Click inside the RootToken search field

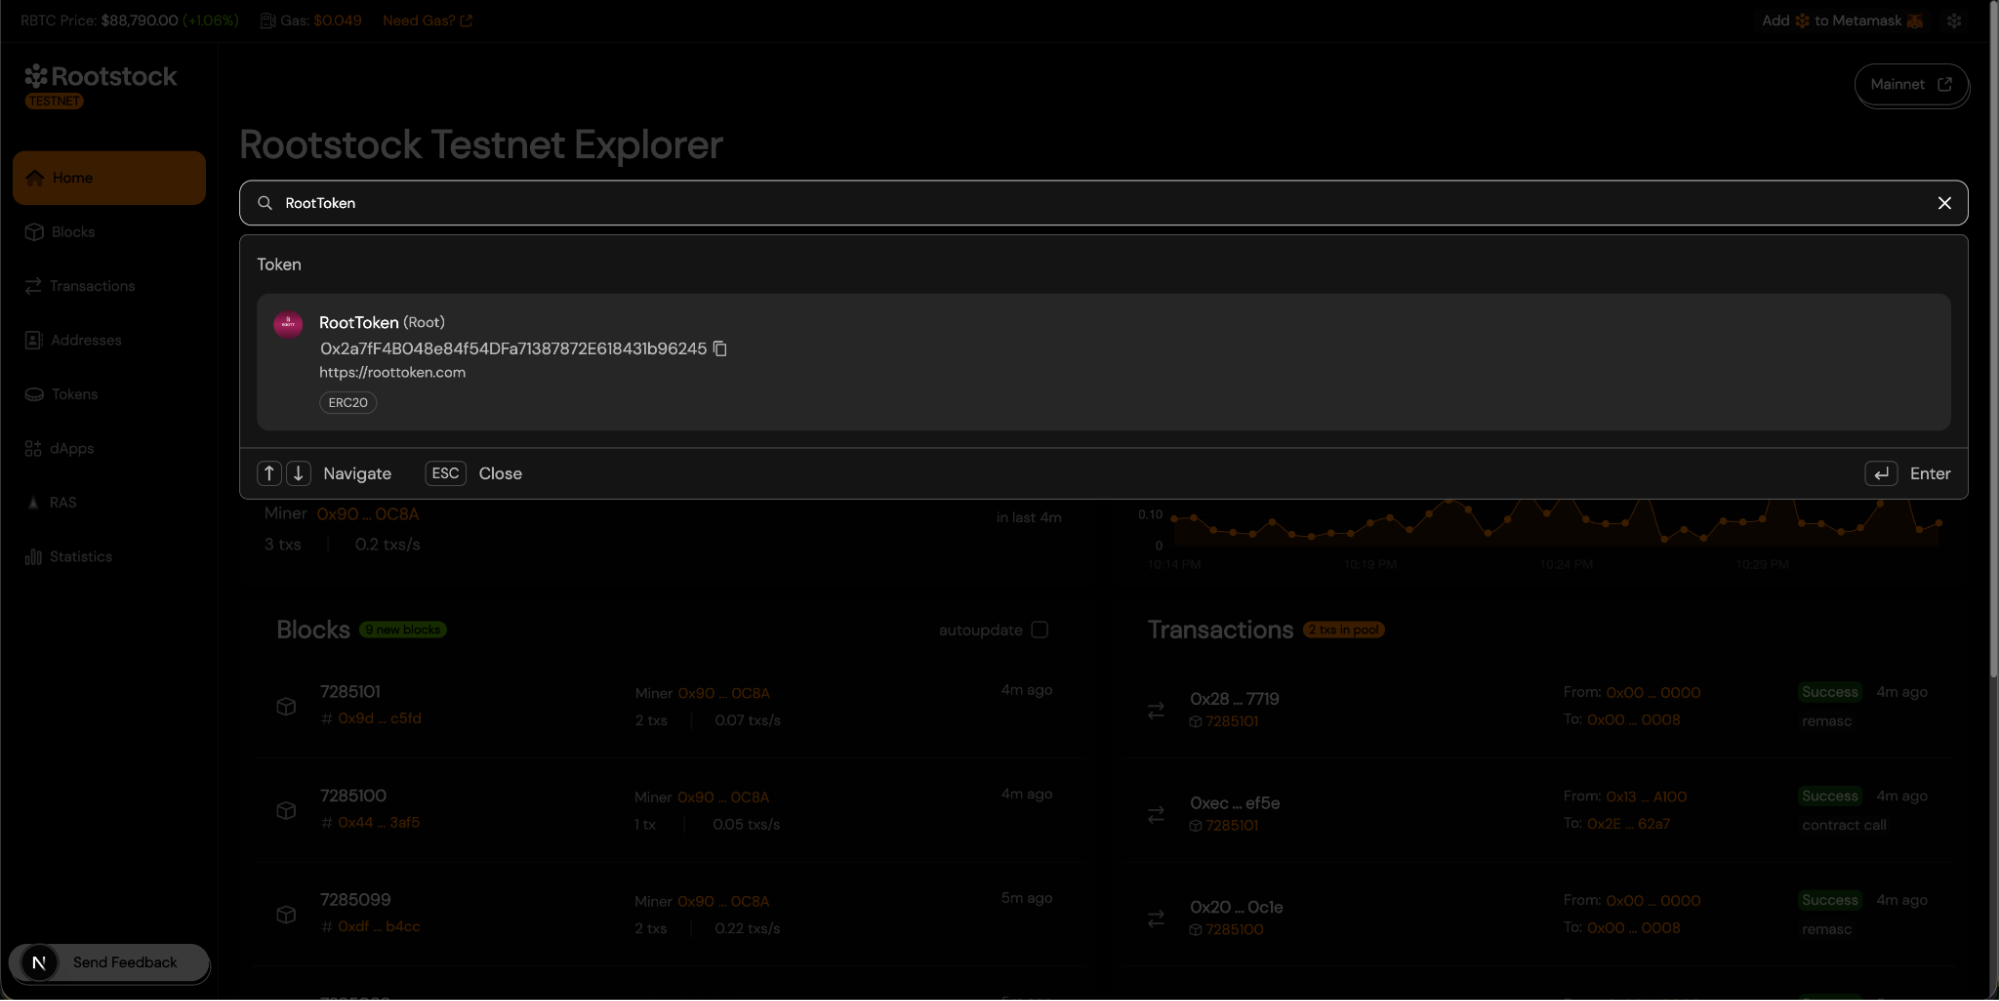click(x=1100, y=203)
